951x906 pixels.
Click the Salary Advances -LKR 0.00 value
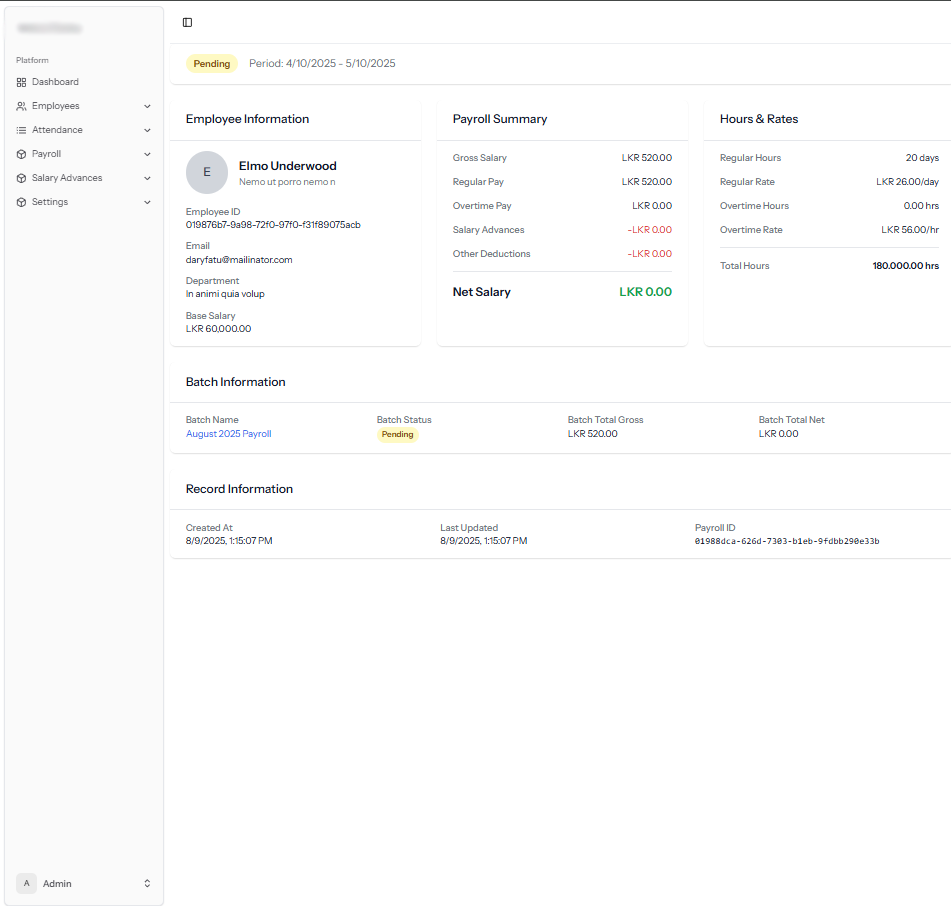point(650,230)
